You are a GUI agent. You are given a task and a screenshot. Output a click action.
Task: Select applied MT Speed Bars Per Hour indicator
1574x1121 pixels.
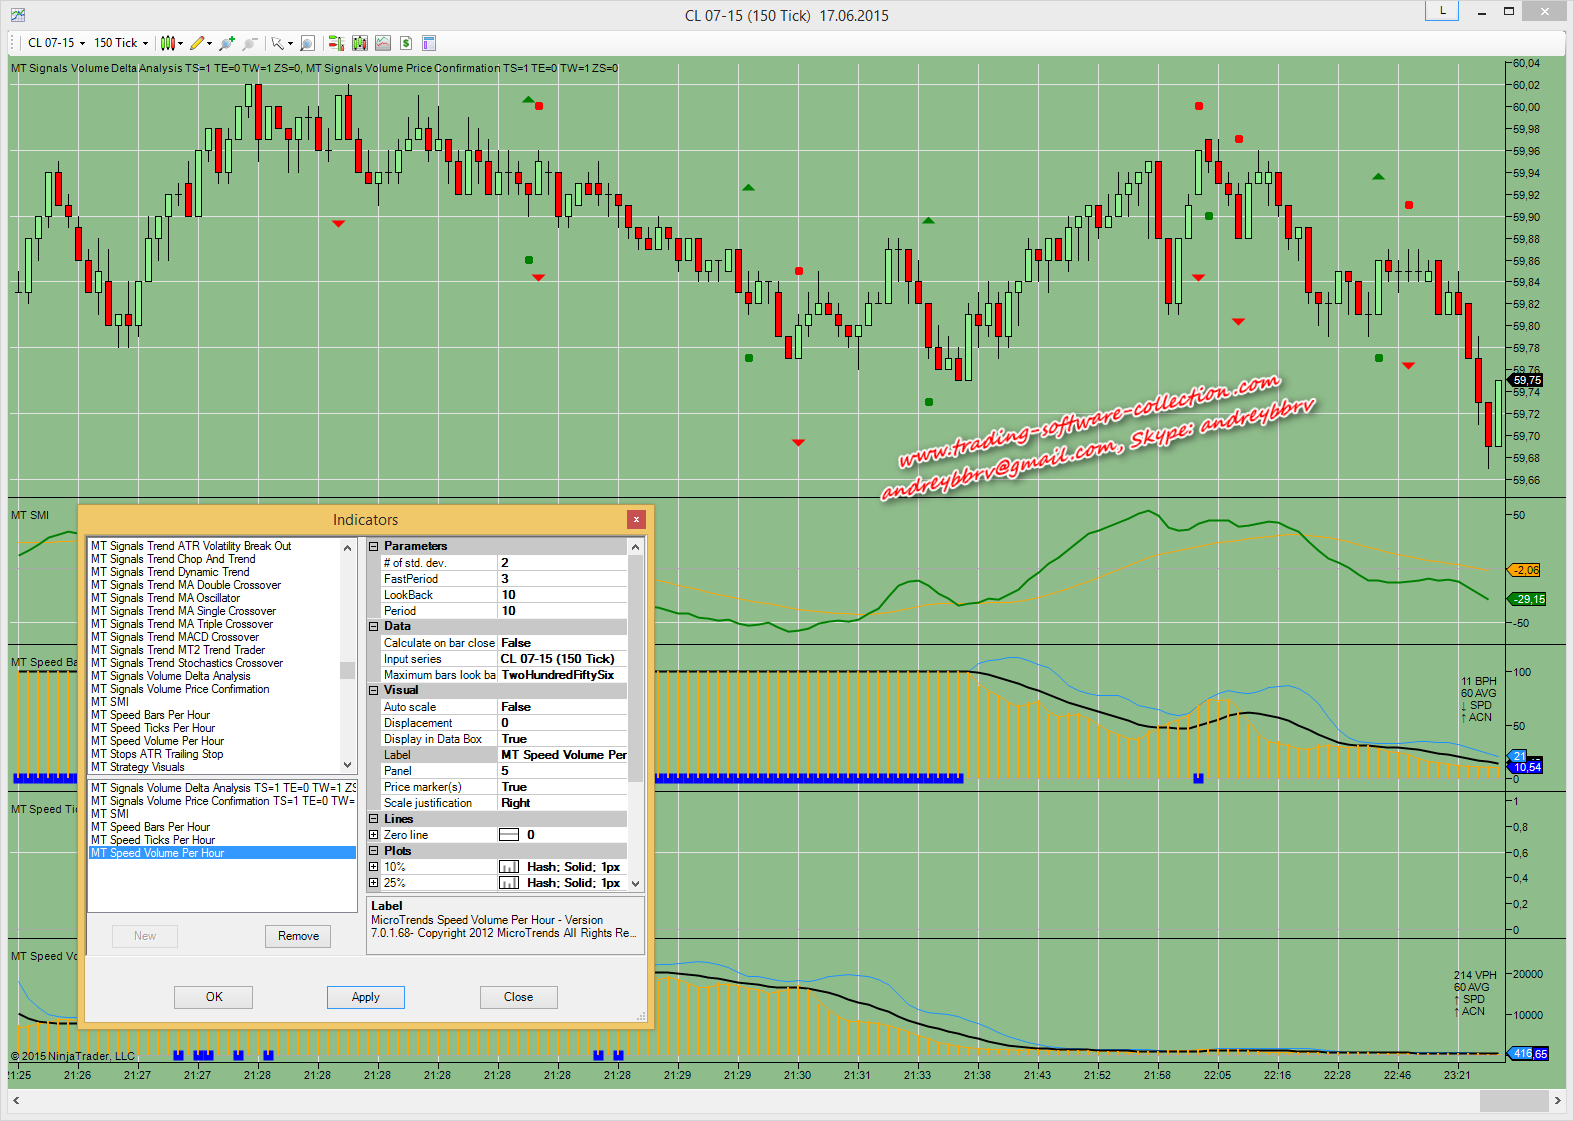pos(150,827)
